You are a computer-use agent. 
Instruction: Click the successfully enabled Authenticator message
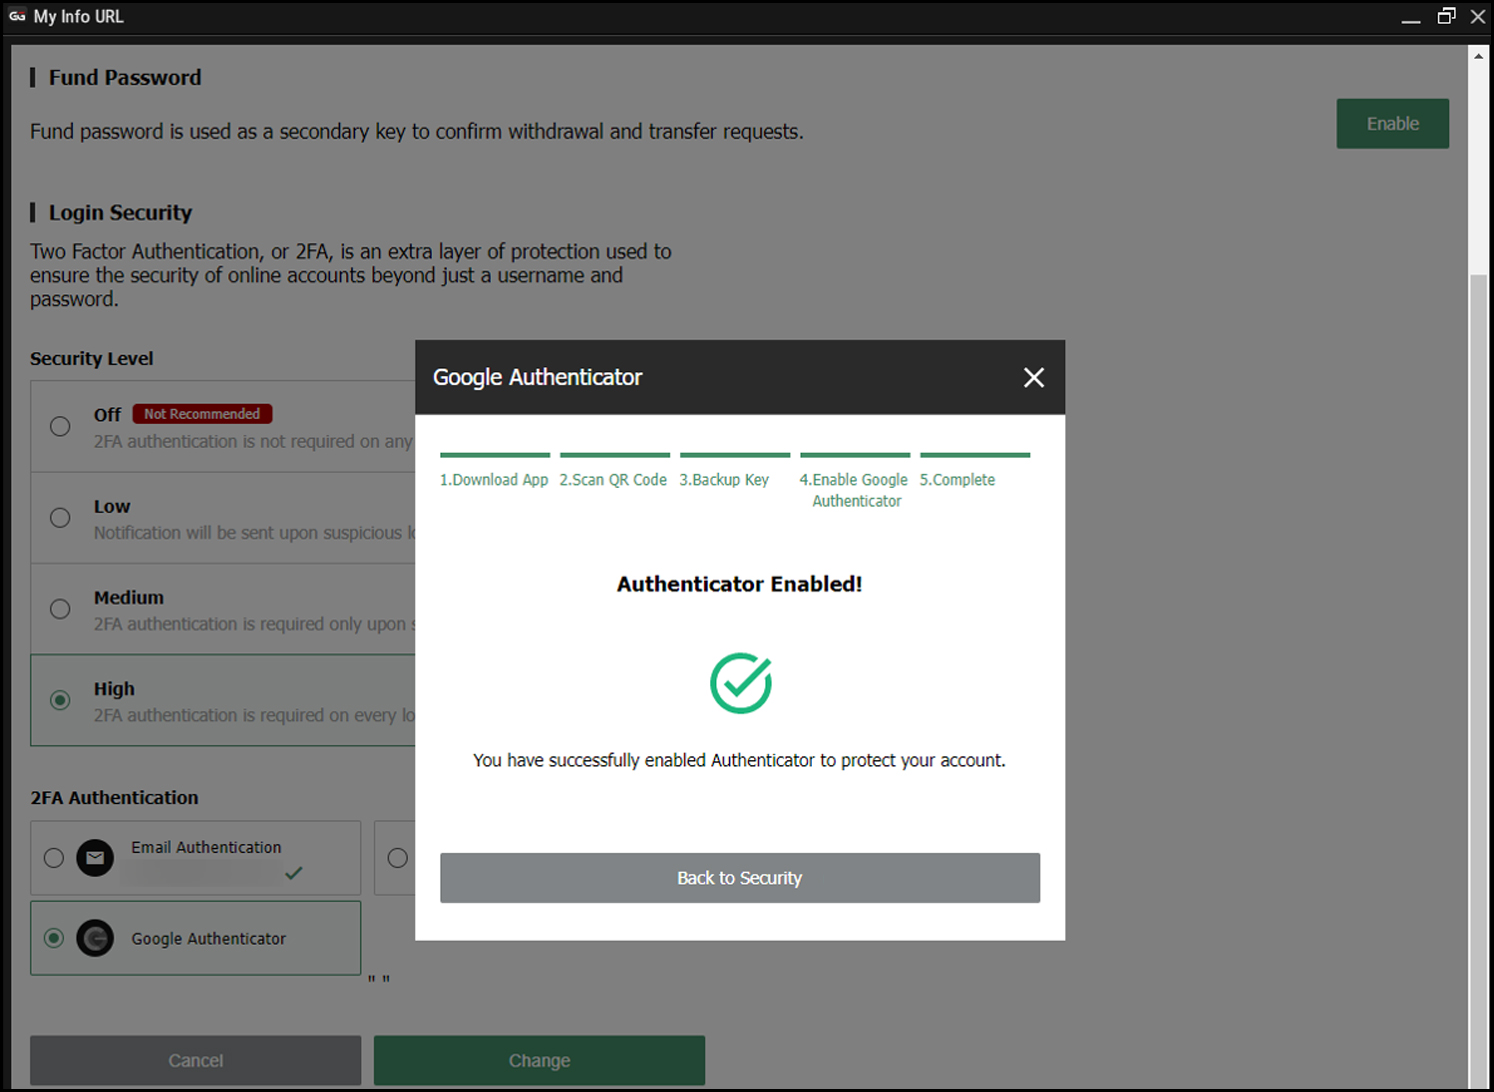pyautogui.click(x=739, y=761)
